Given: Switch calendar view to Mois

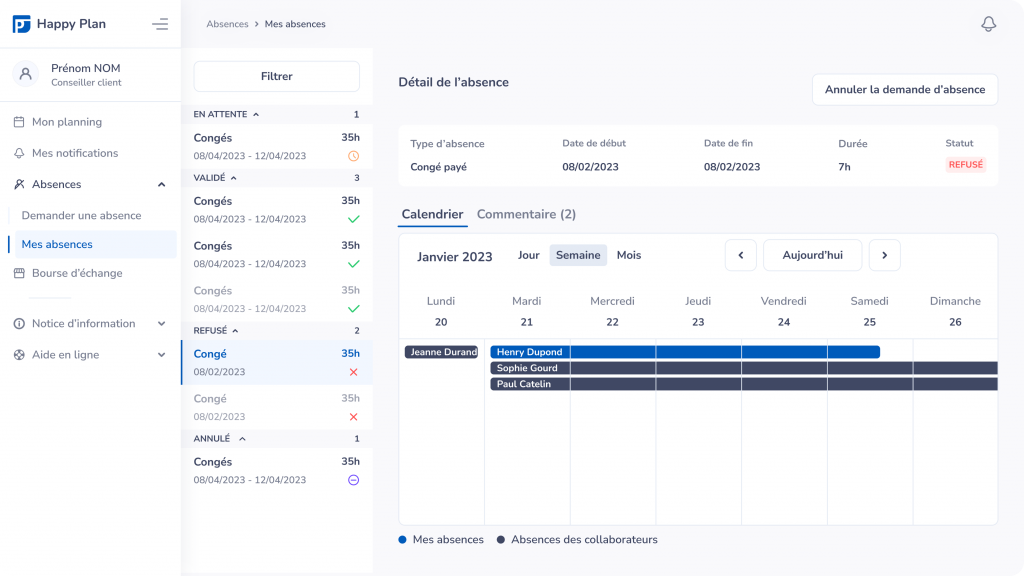Looking at the screenshot, I should [x=629, y=255].
